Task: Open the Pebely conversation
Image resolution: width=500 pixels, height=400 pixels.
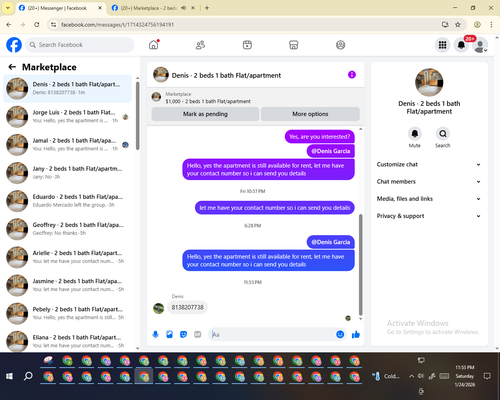Action: (x=67, y=313)
